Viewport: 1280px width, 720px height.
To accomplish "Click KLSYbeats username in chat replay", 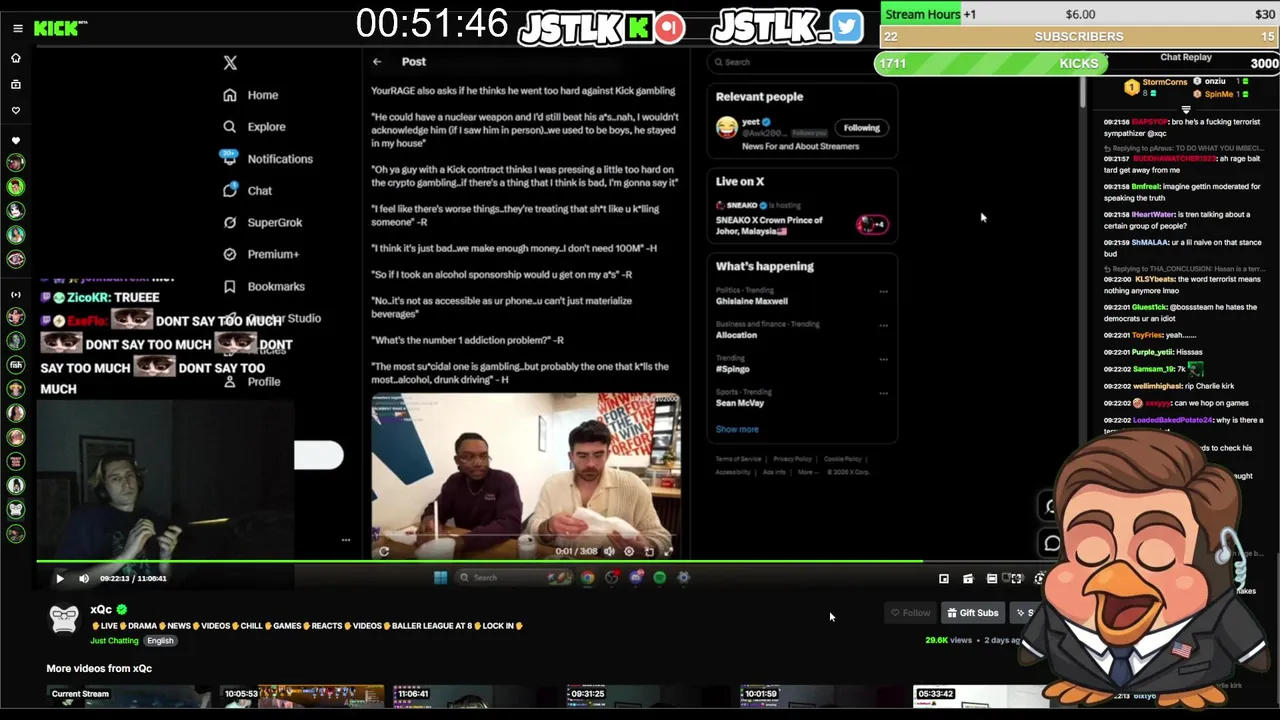I will point(1155,279).
